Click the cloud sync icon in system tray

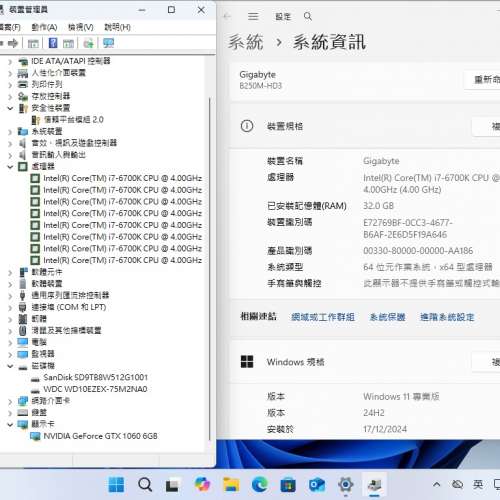(x=457, y=484)
